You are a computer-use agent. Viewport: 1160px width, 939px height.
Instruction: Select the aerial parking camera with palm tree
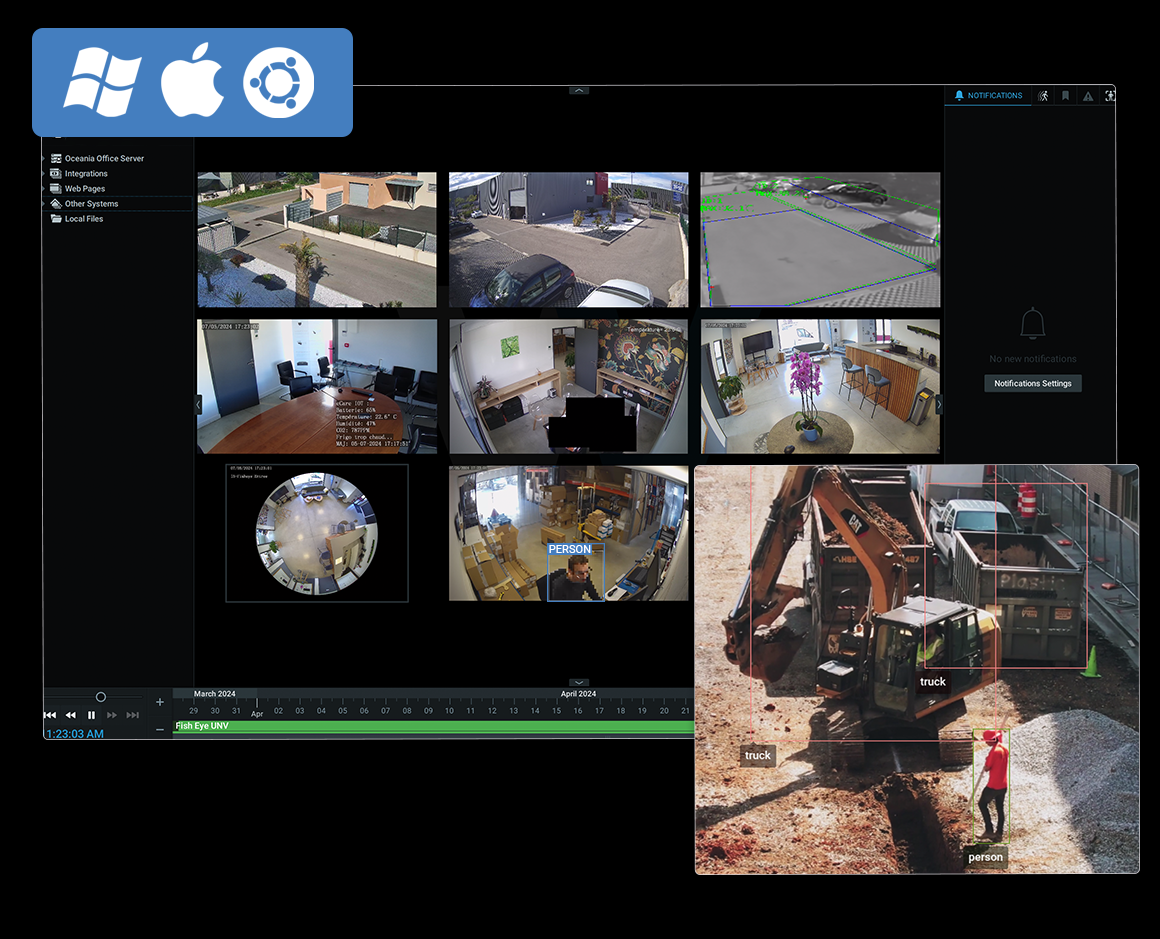(317, 240)
